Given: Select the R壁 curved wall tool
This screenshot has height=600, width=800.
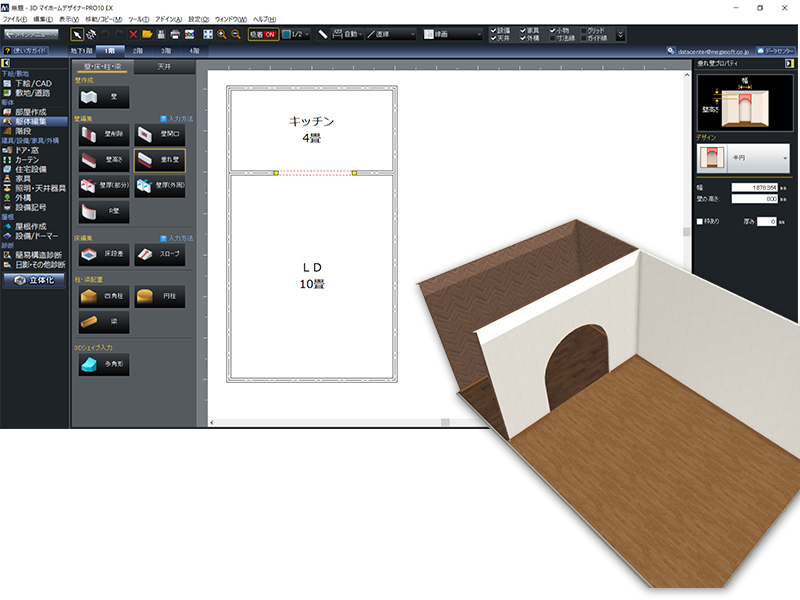Looking at the screenshot, I should (x=104, y=211).
